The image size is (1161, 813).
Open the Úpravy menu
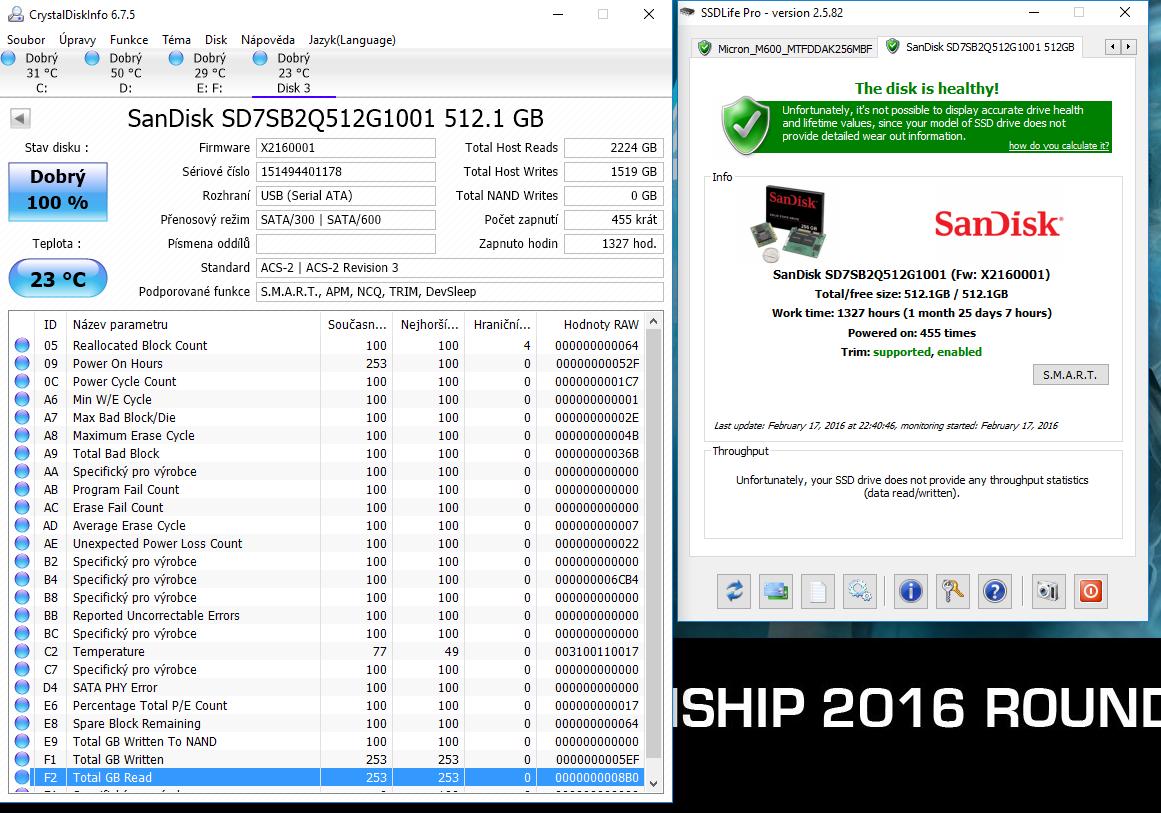click(x=78, y=40)
